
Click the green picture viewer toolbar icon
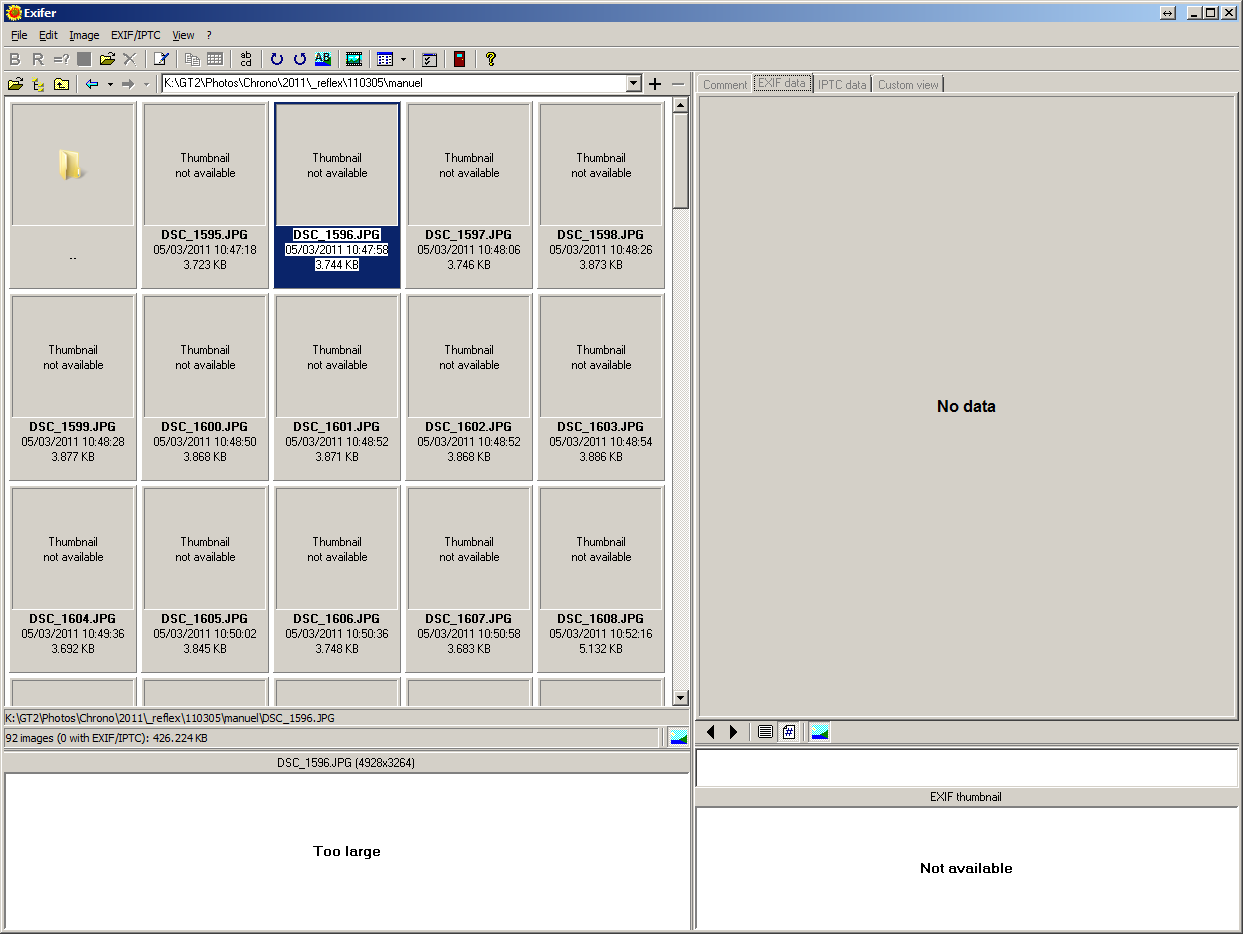[x=353, y=59]
